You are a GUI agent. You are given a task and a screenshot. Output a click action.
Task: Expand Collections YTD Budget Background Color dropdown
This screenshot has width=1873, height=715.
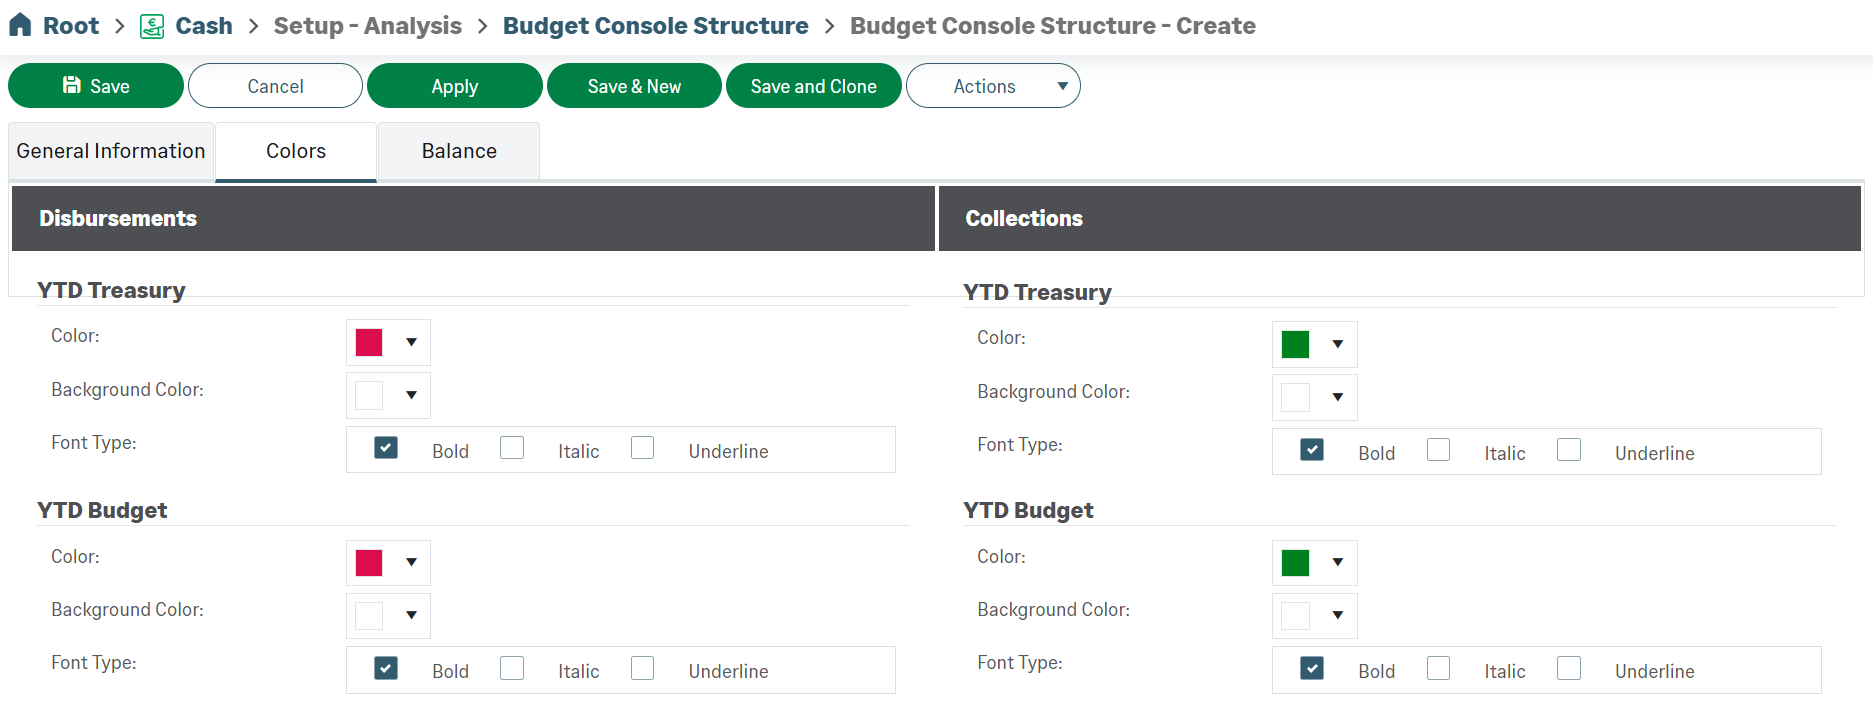[x=1337, y=615]
